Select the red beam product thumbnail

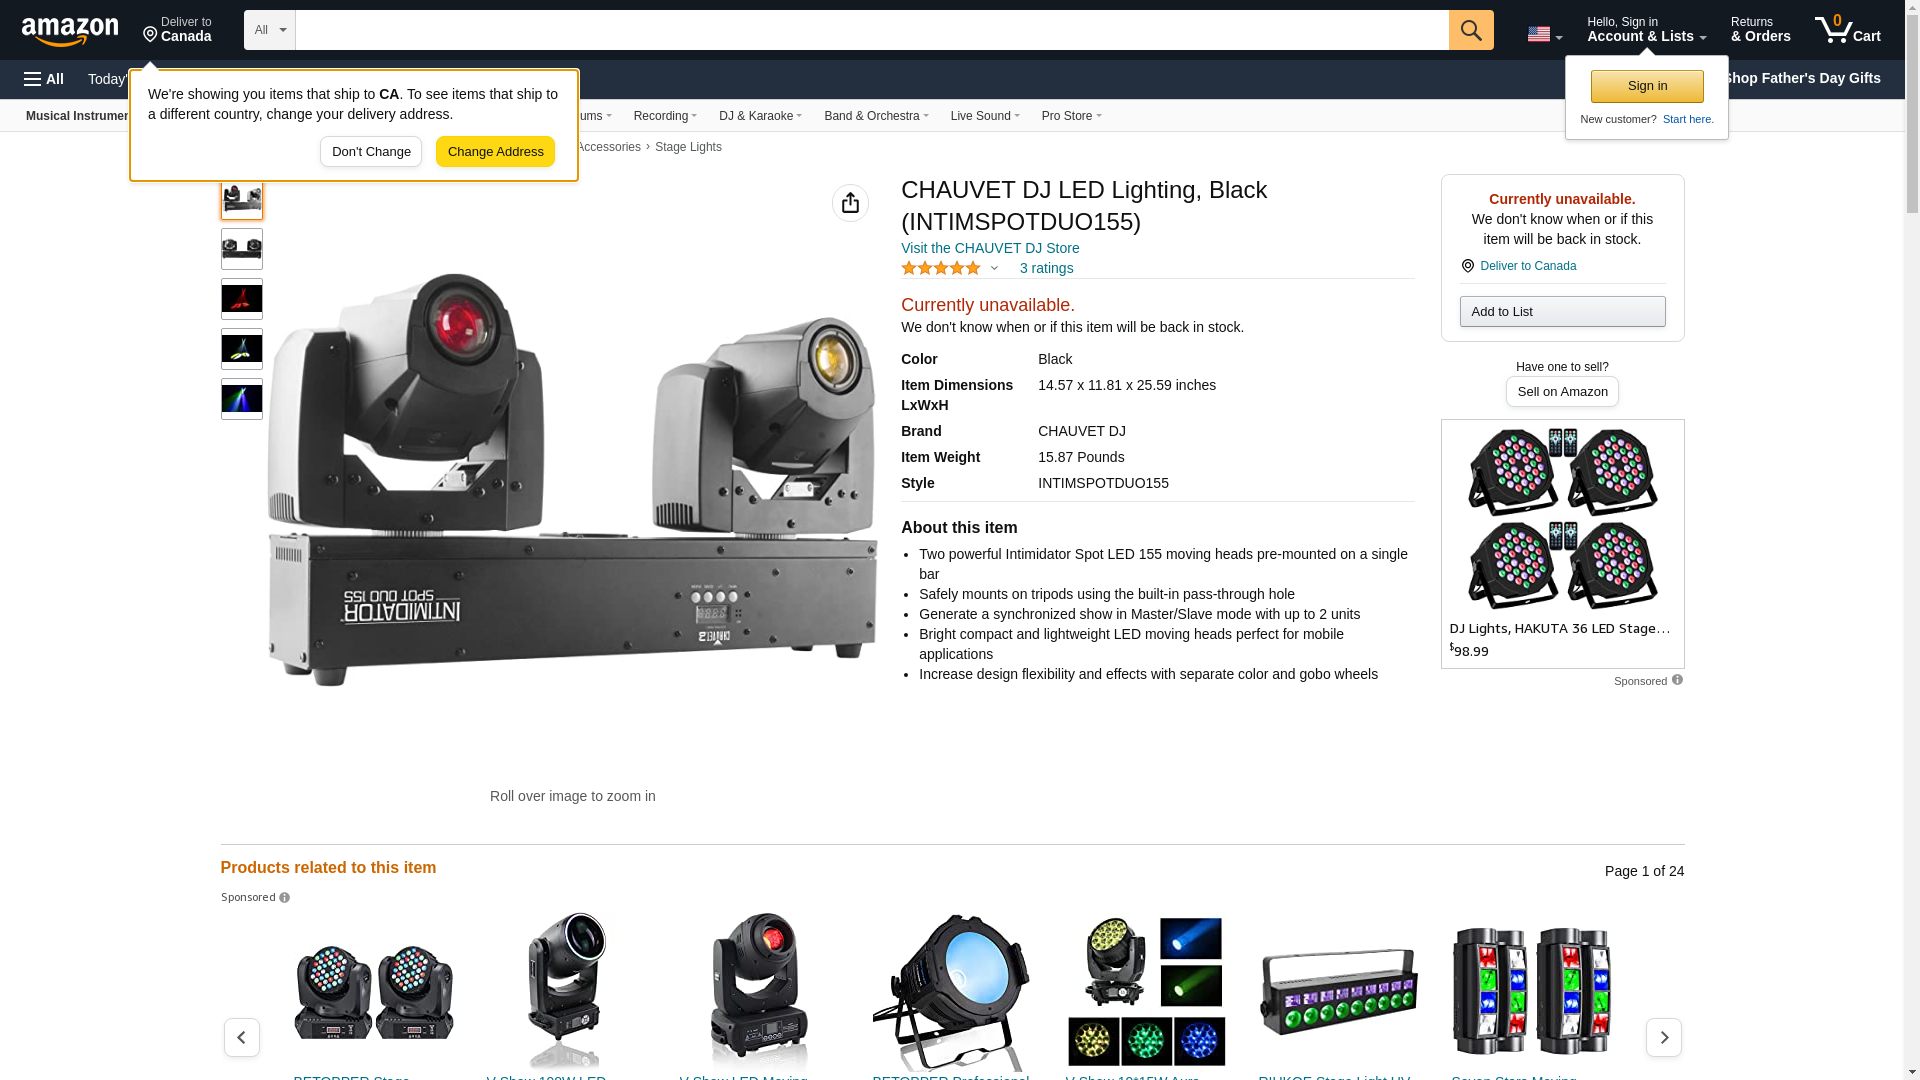click(x=241, y=299)
